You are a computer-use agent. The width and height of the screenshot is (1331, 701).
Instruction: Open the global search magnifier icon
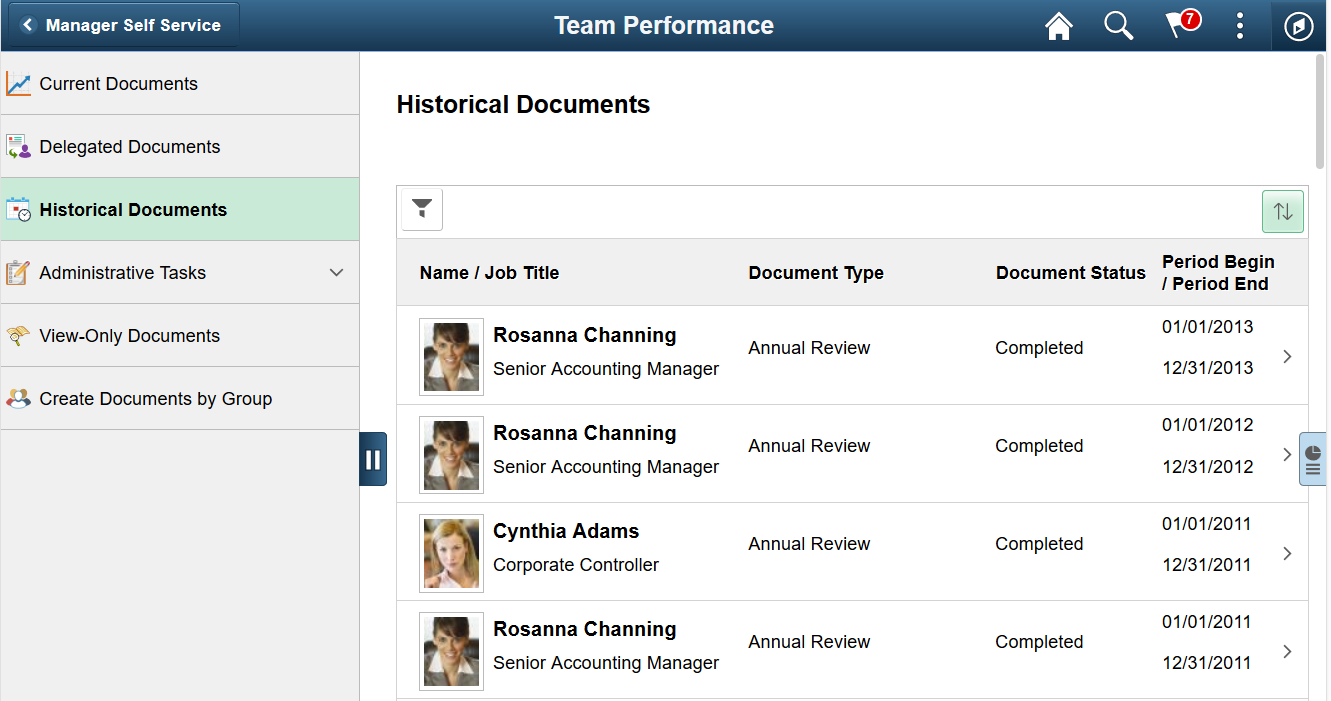pos(1118,26)
